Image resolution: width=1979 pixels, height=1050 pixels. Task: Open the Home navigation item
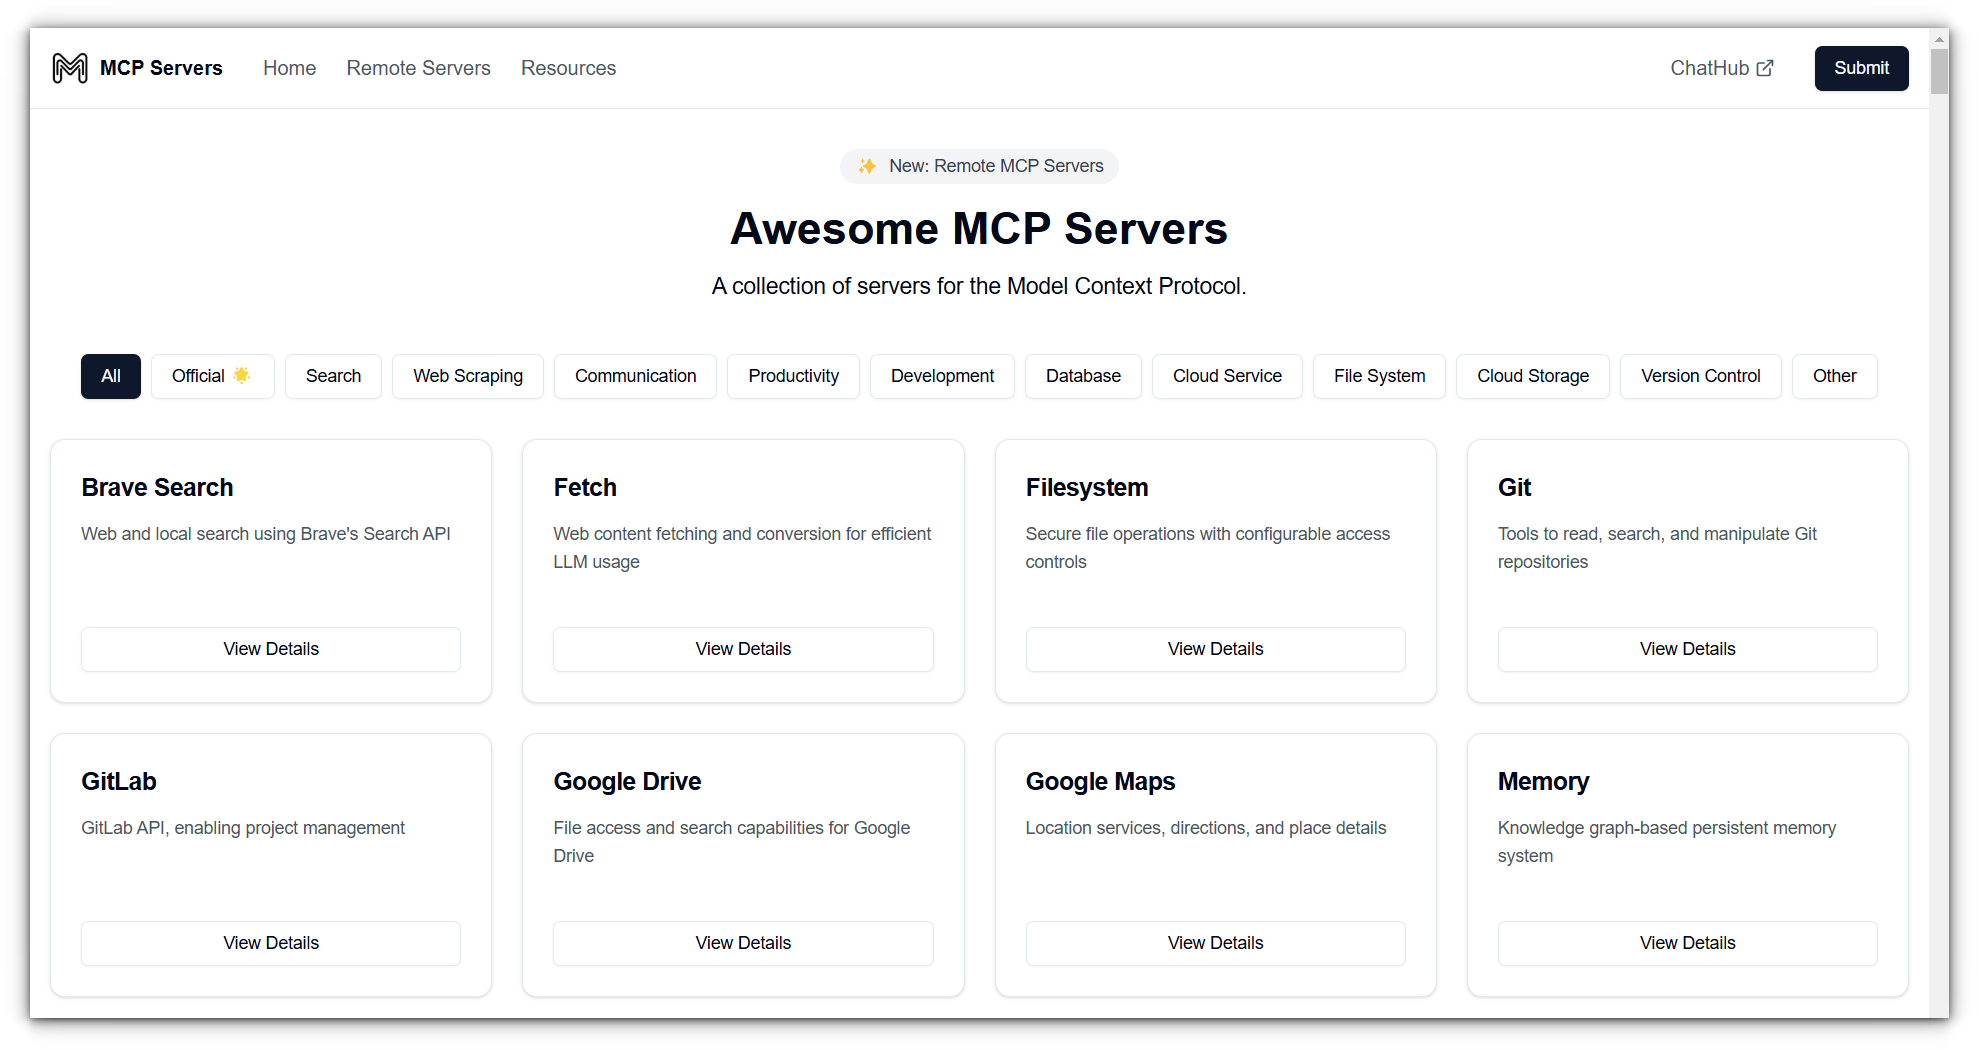[289, 68]
